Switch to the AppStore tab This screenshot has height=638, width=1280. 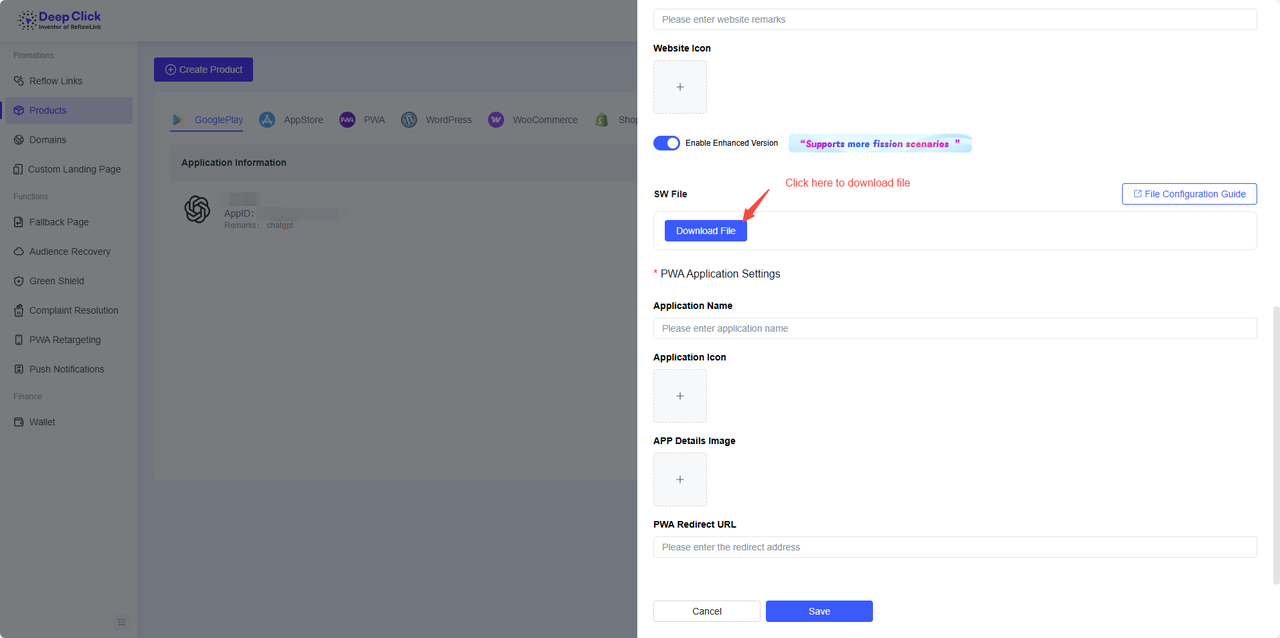(291, 120)
